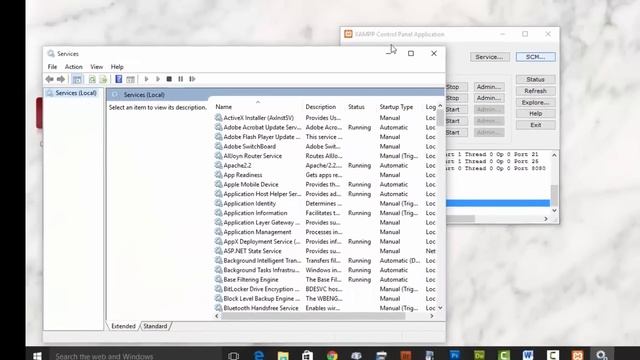Click the Stop Service square icon
Screen dimensions: 640x360
pyautogui.click(x=169, y=79)
